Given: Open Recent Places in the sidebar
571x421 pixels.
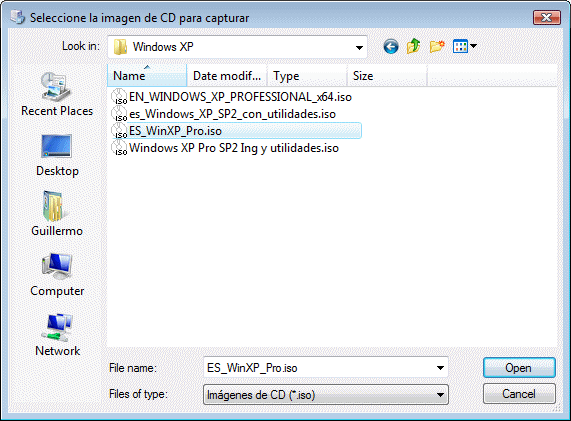Looking at the screenshot, I should pyautogui.click(x=57, y=95).
